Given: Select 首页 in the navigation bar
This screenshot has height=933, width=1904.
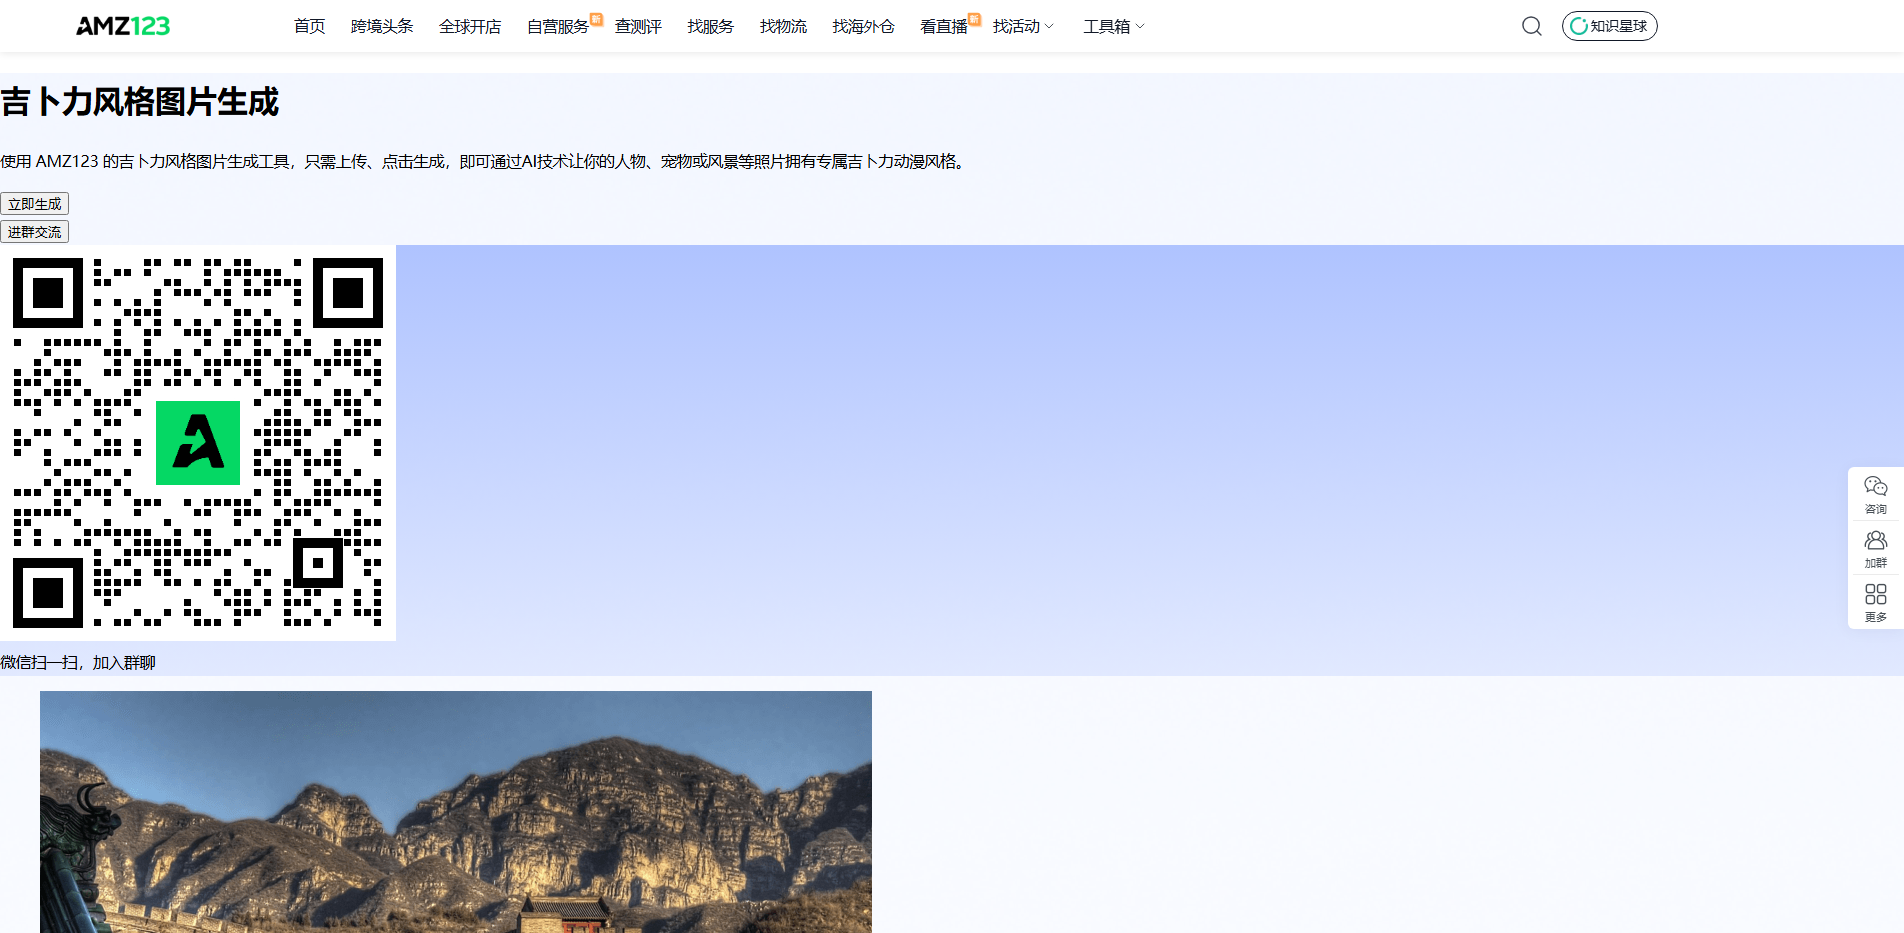Looking at the screenshot, I should [308, 27].
